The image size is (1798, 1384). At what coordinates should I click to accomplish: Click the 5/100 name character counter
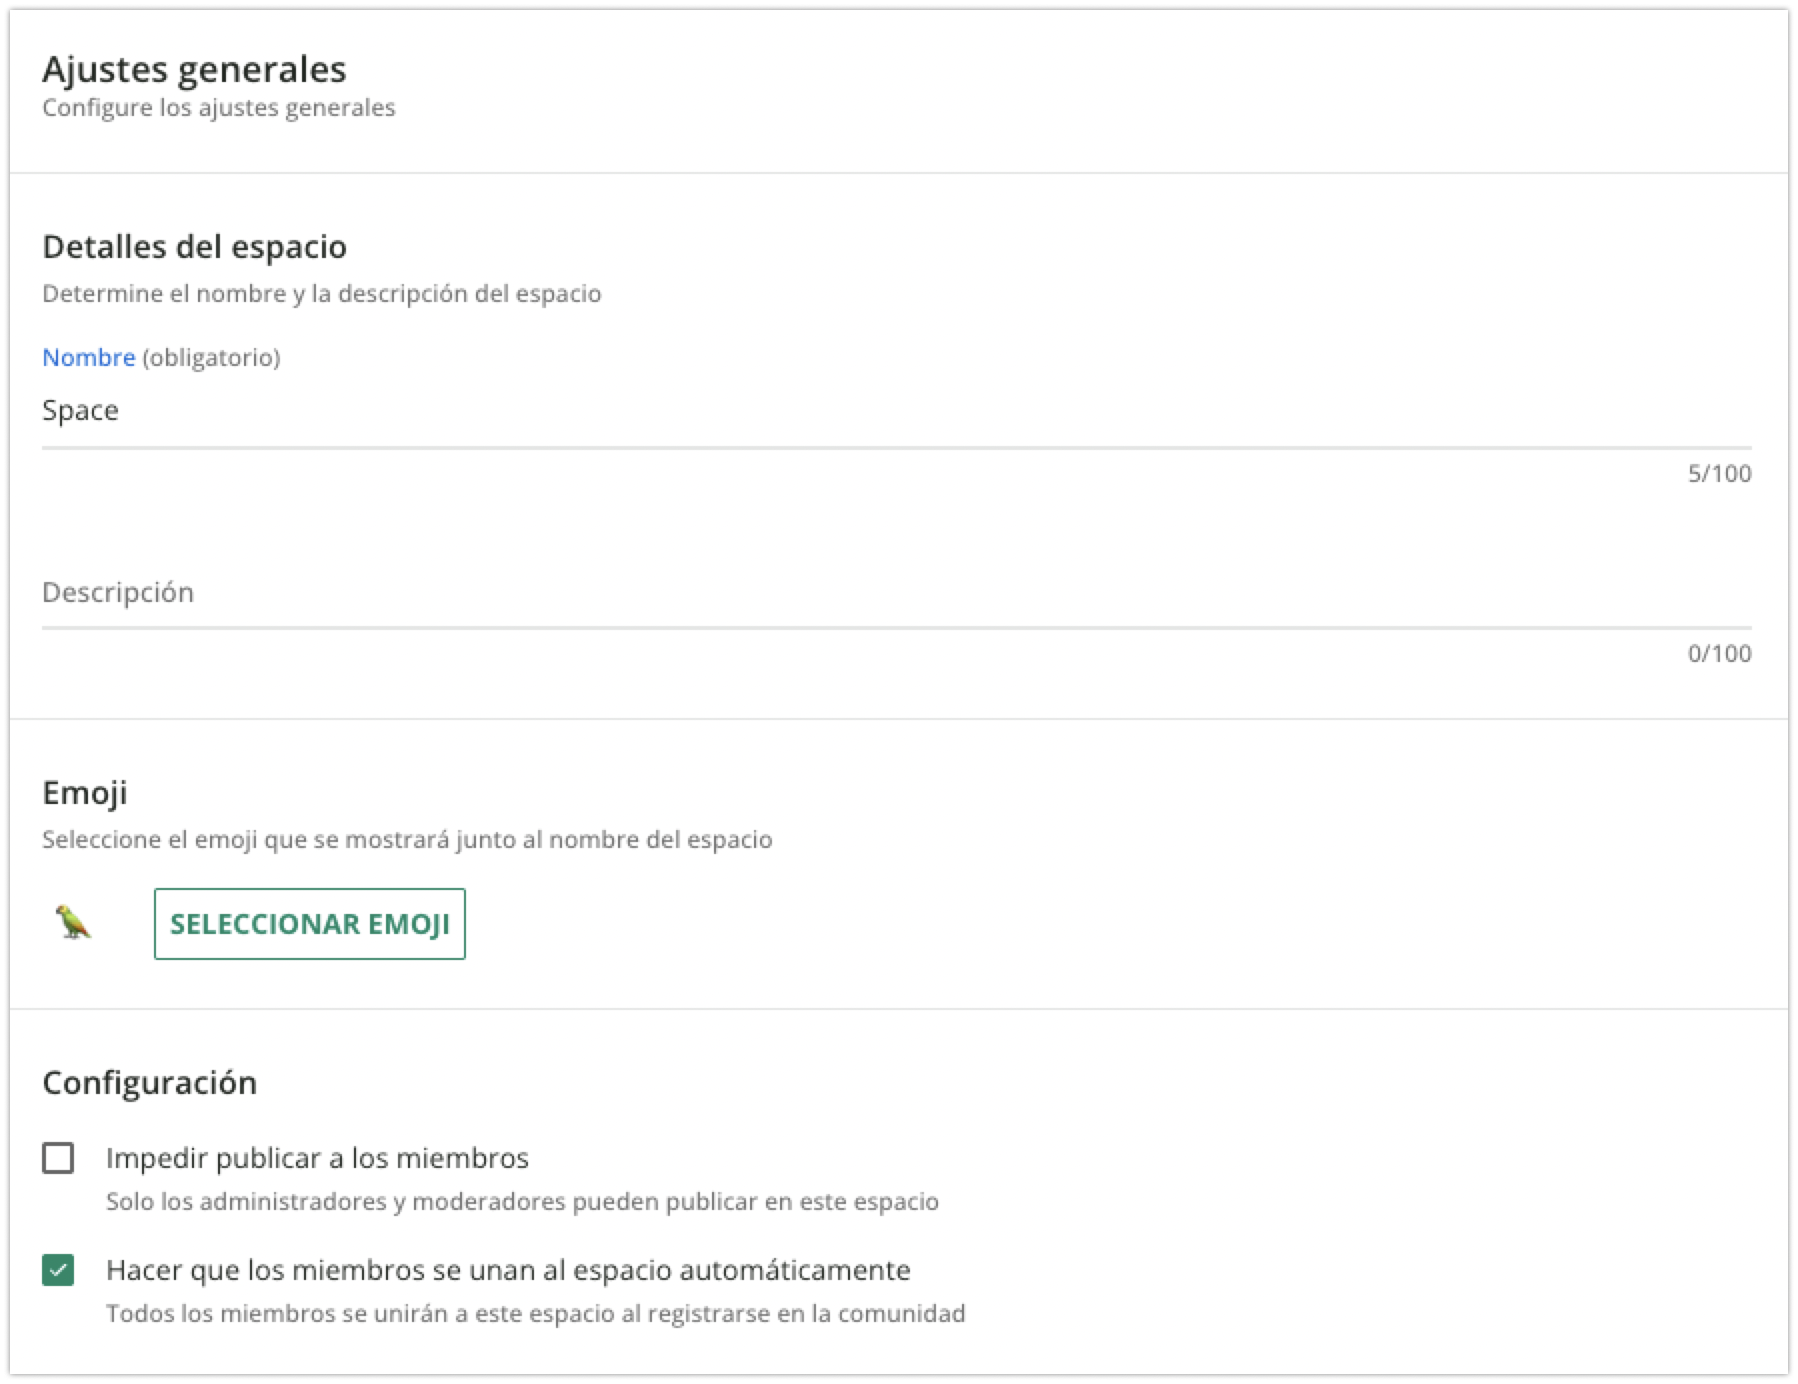(x=1719, y=473)
